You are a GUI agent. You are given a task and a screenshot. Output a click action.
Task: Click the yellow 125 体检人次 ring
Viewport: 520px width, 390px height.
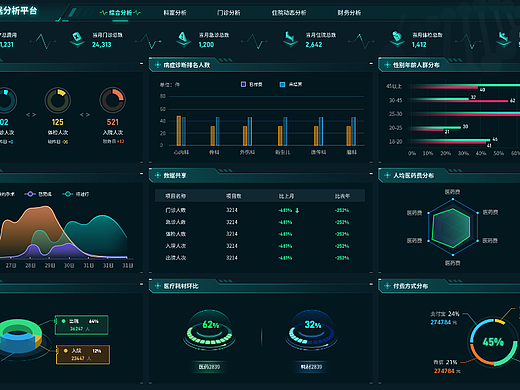tap(58, 100)
